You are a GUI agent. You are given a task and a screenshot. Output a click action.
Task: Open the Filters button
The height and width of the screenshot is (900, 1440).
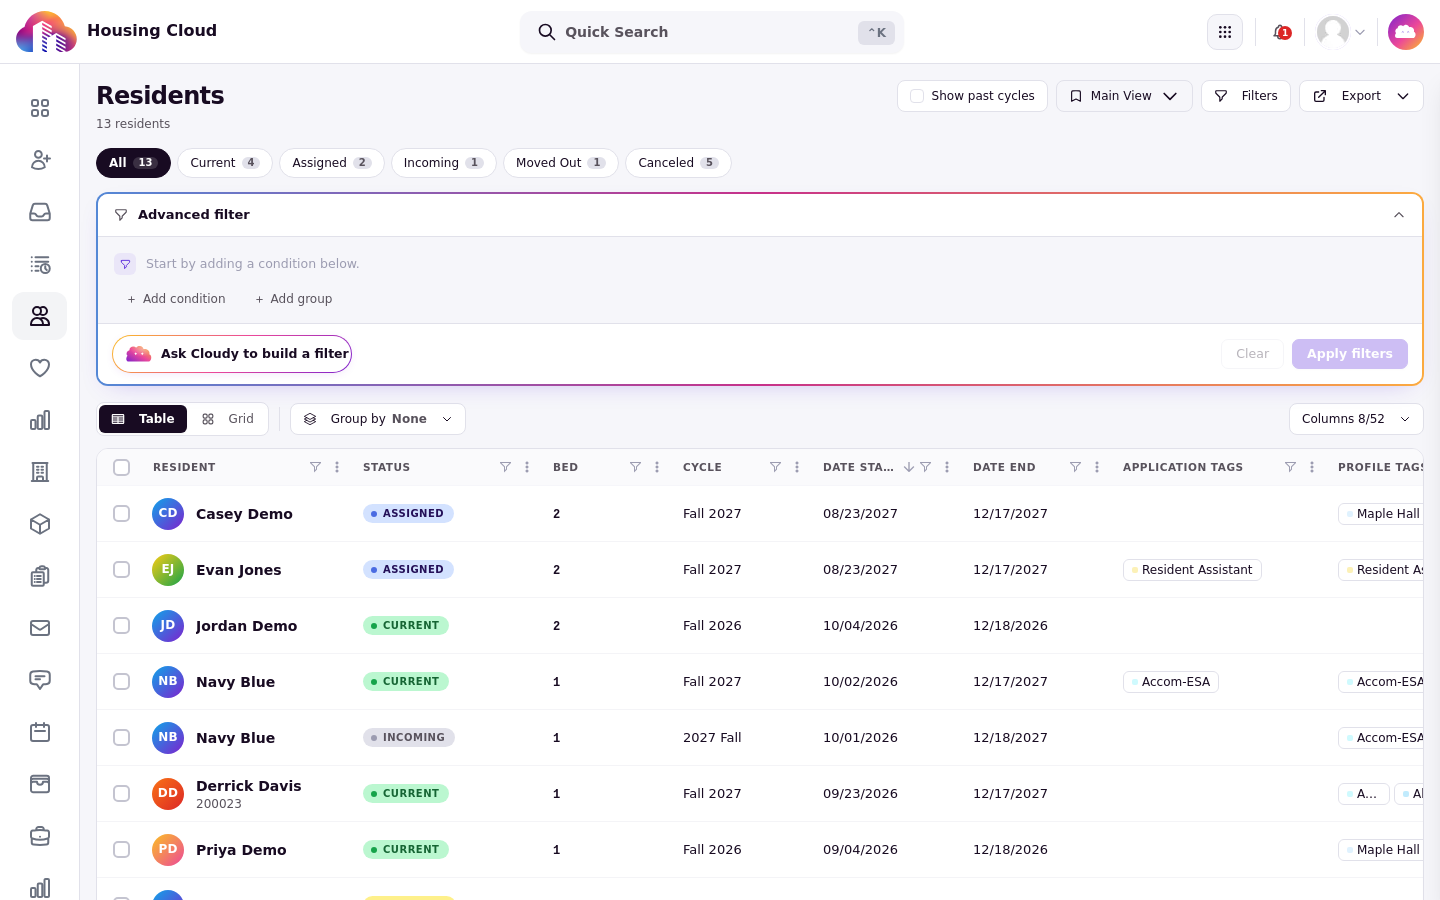pyautogui.click(x=1246, y=96)
